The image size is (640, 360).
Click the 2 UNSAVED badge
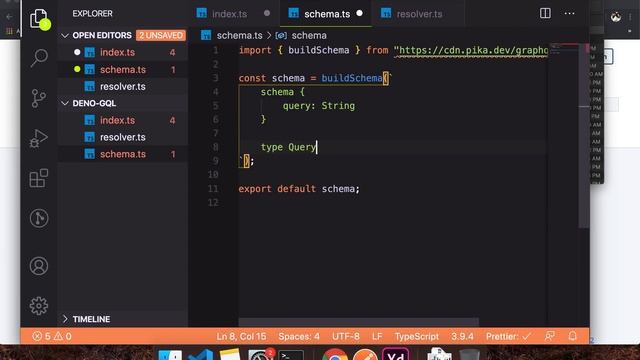pos(161,36)
